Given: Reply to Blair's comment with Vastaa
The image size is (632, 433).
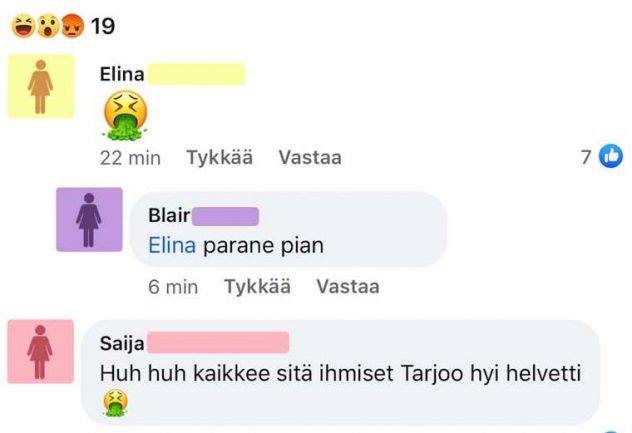Looking at the screenshot, I should click(x=348, y=287).
